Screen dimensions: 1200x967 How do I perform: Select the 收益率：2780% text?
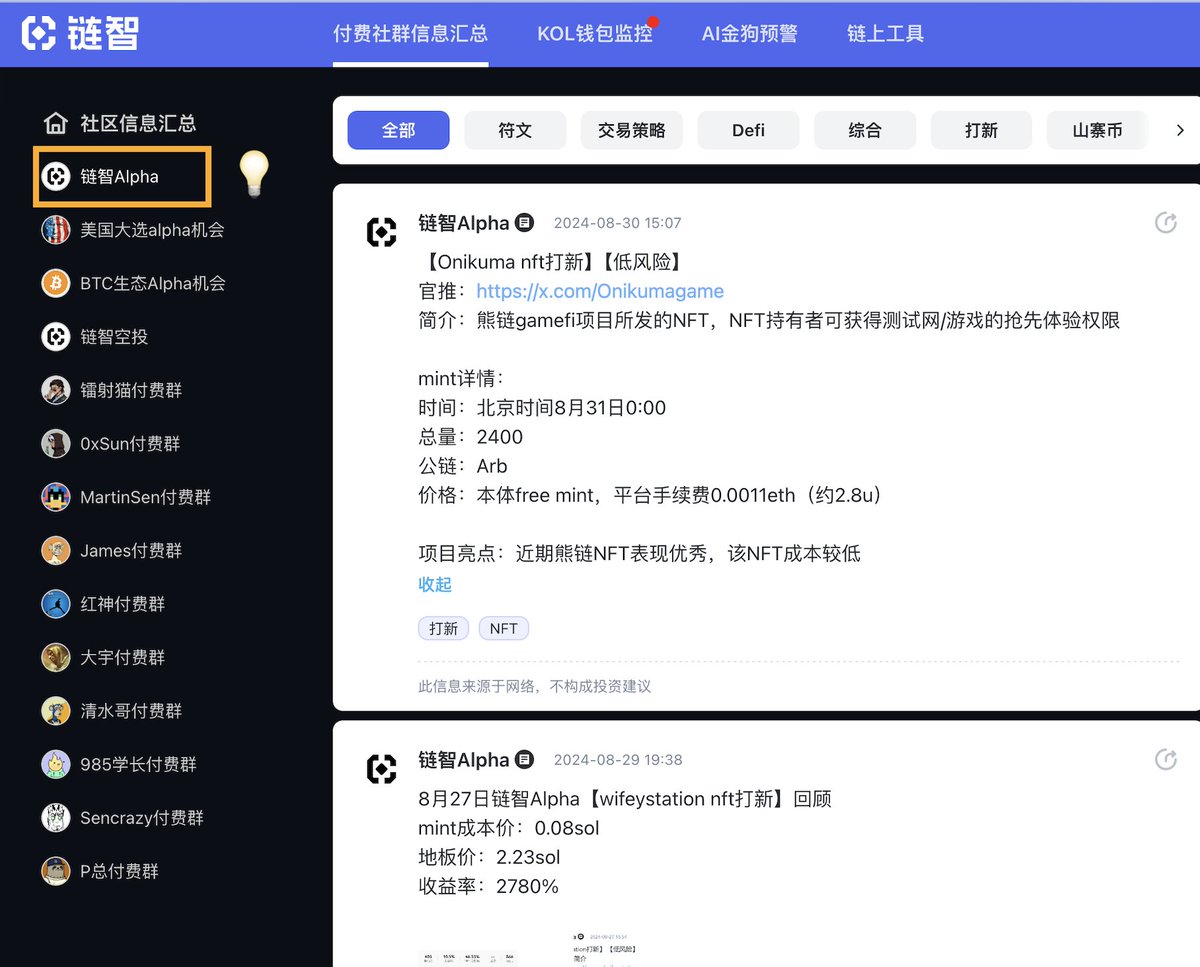488,886
